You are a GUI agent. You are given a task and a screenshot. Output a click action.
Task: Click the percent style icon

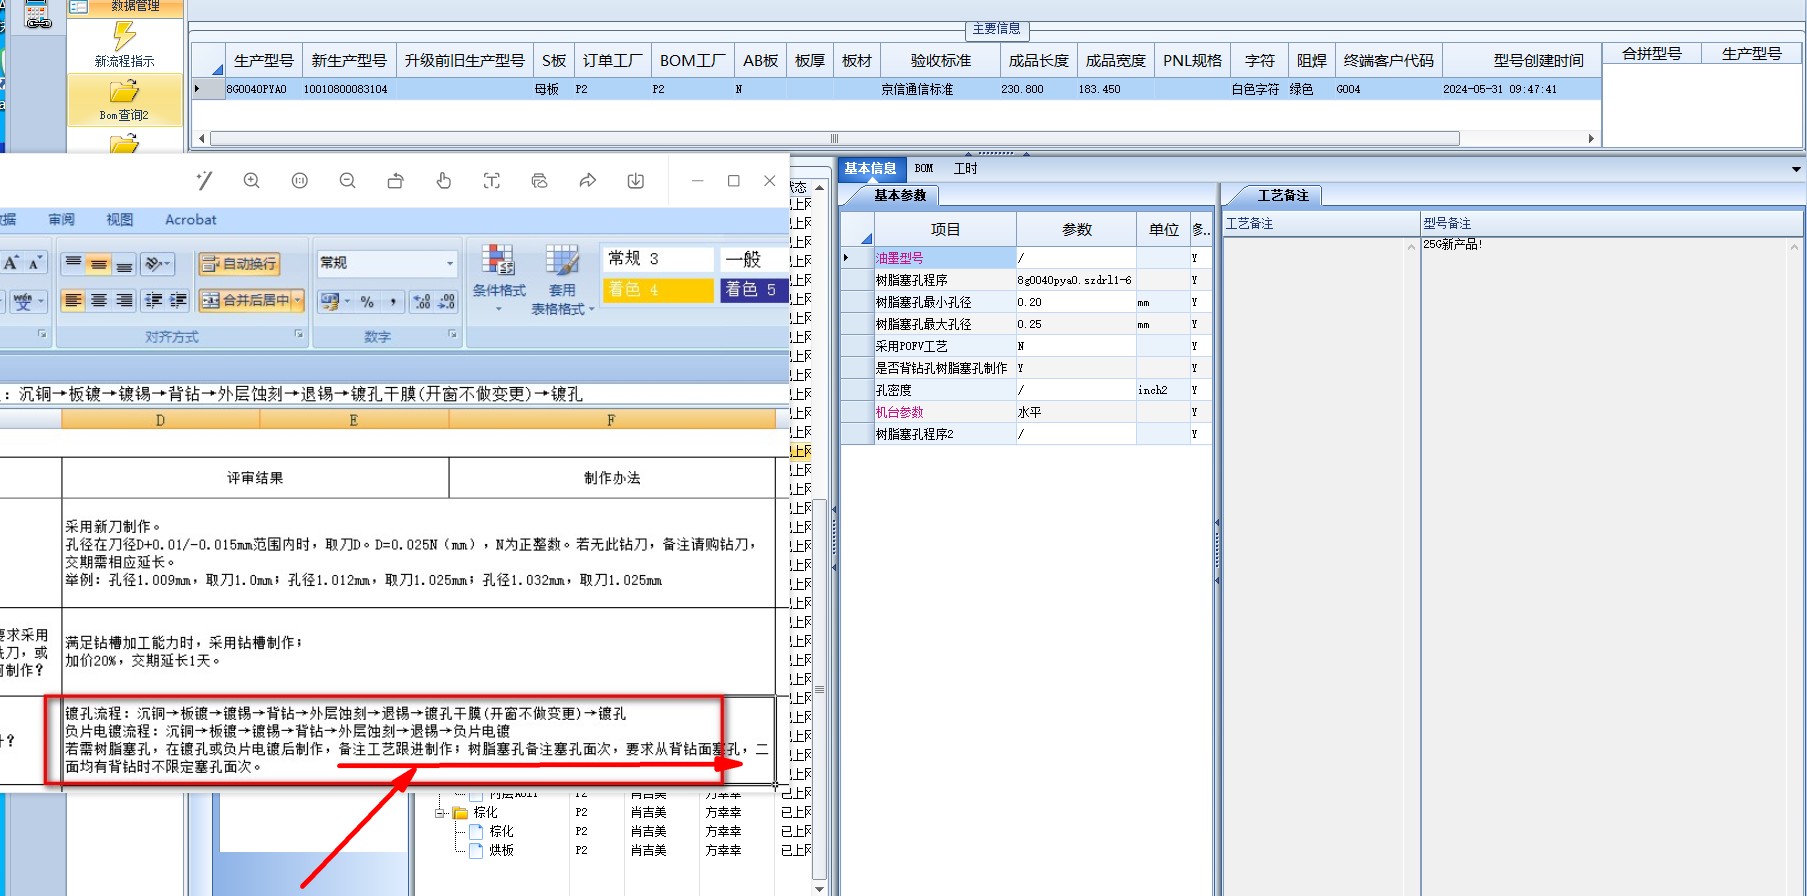367,301
